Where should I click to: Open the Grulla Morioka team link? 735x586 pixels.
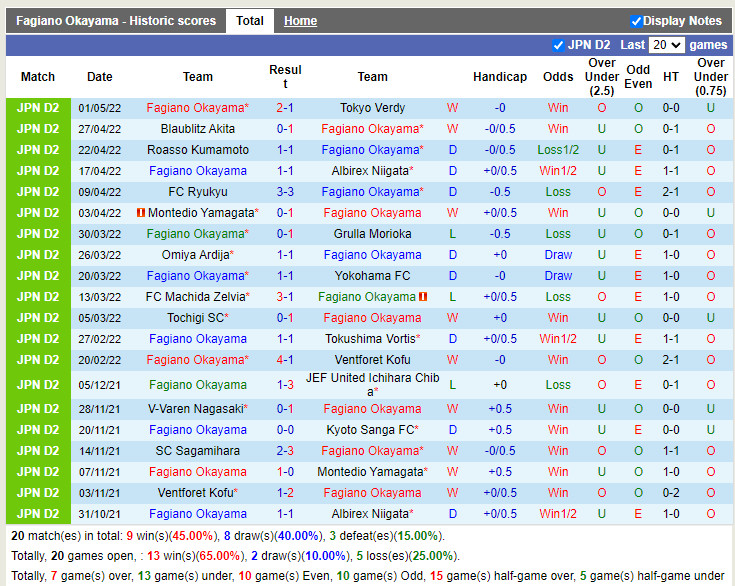tap(372, 234)
